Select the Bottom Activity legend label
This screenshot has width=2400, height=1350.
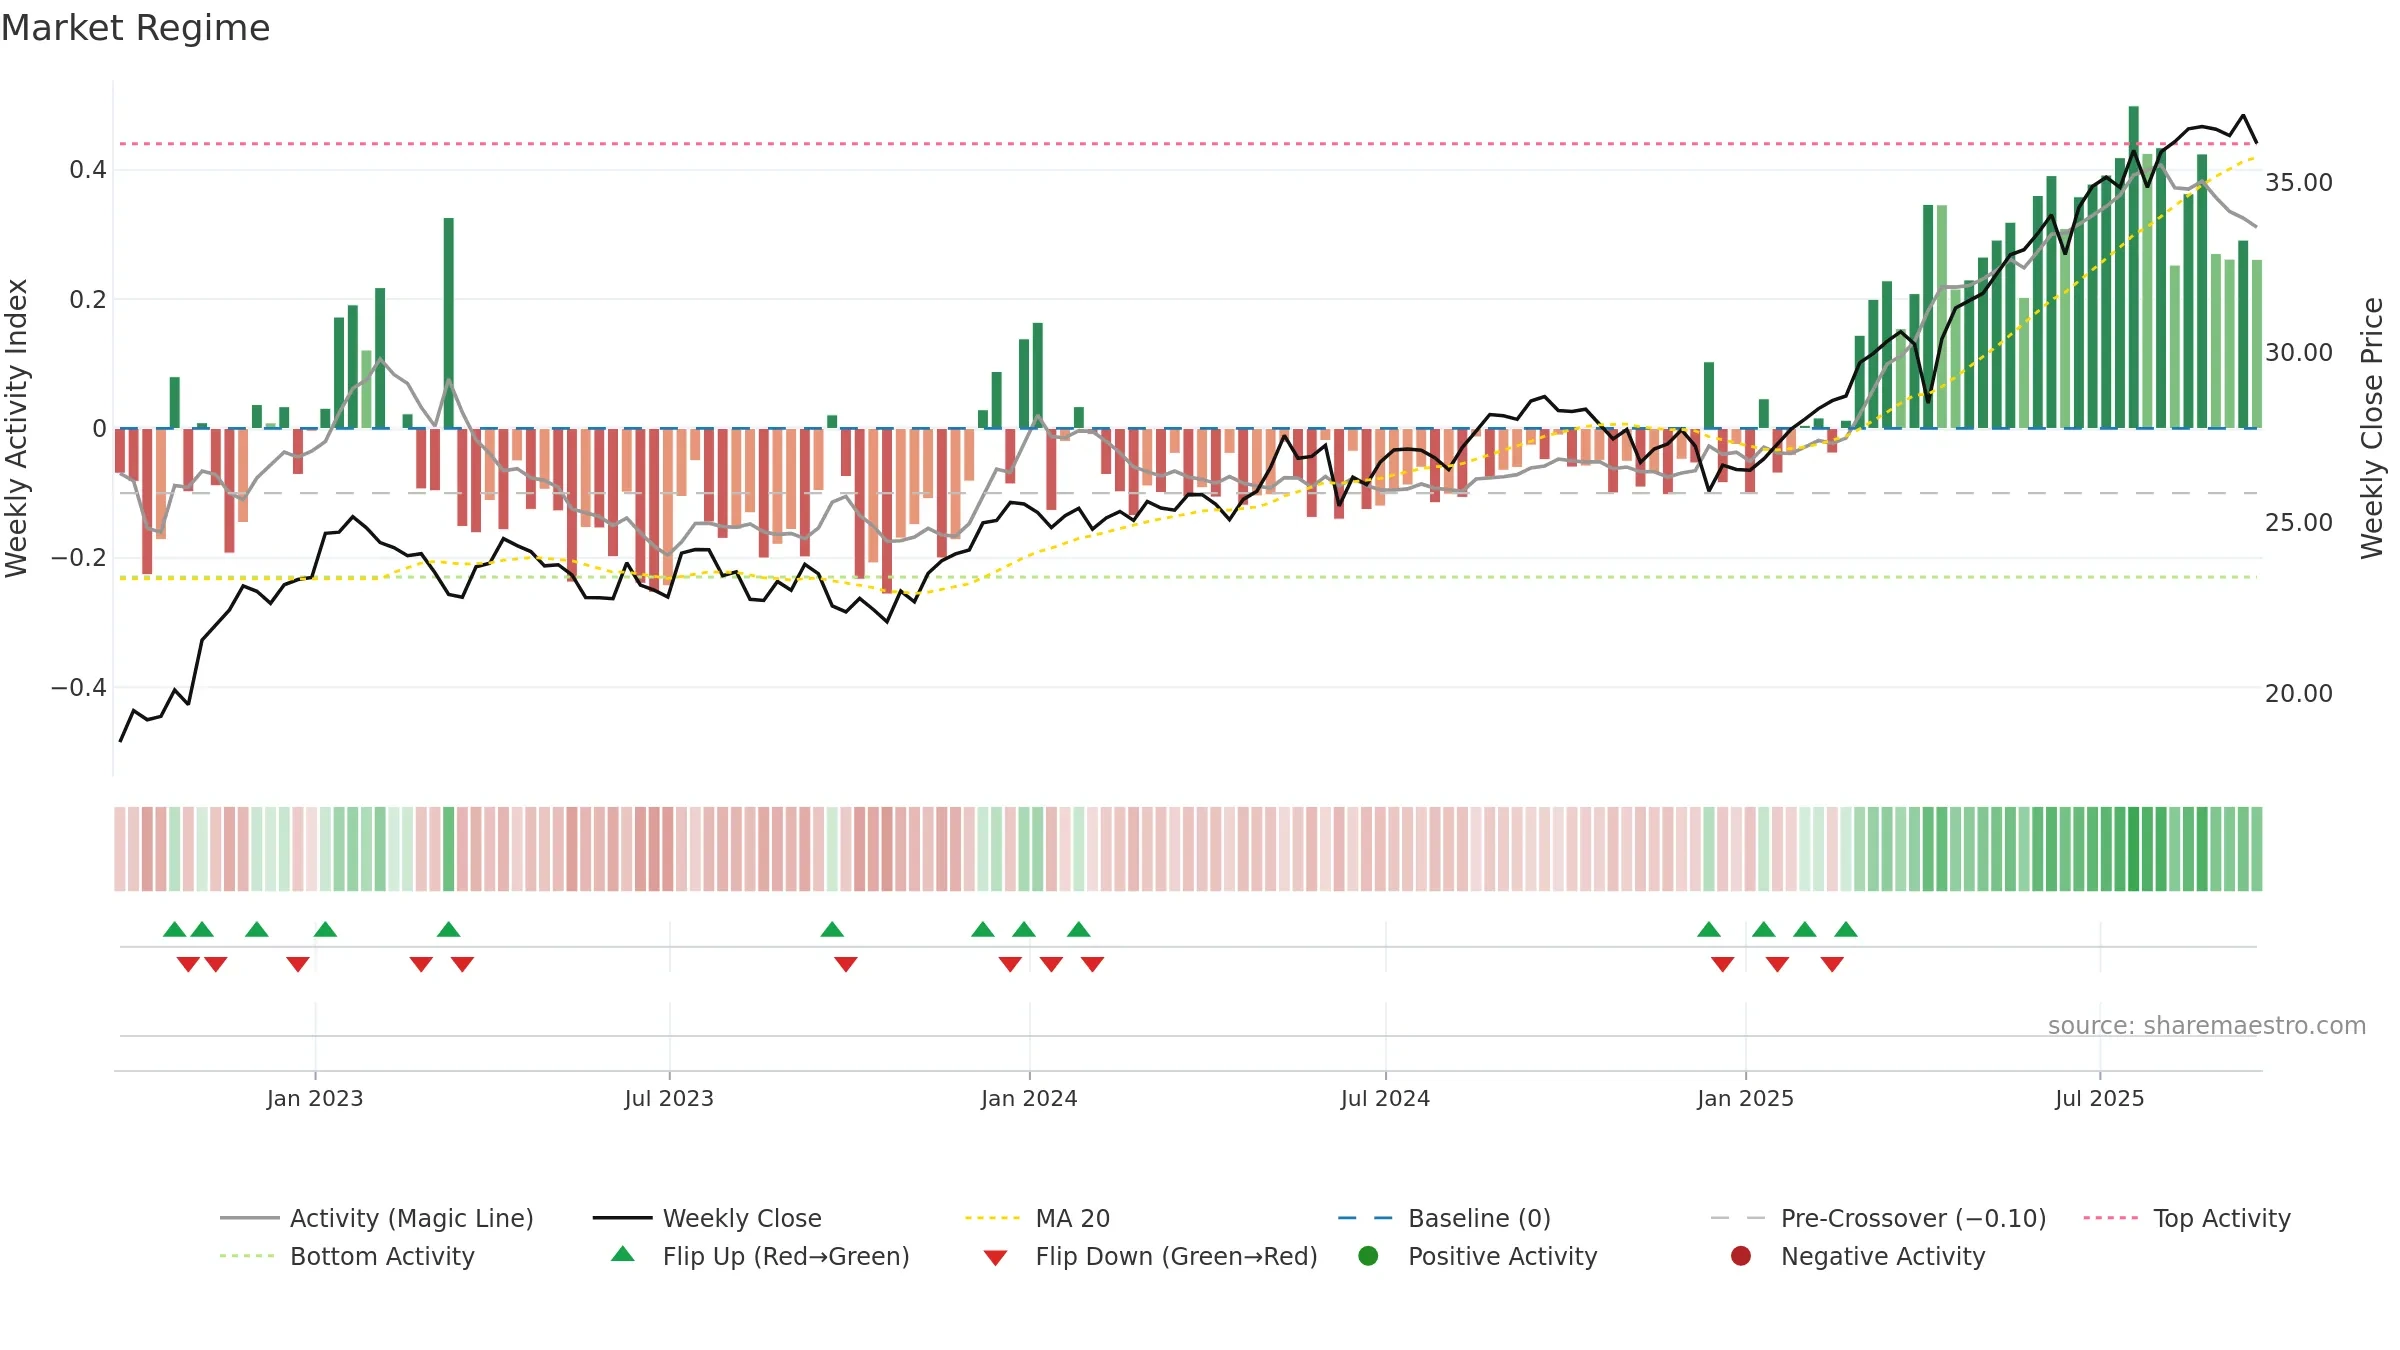click(382, 1256)
